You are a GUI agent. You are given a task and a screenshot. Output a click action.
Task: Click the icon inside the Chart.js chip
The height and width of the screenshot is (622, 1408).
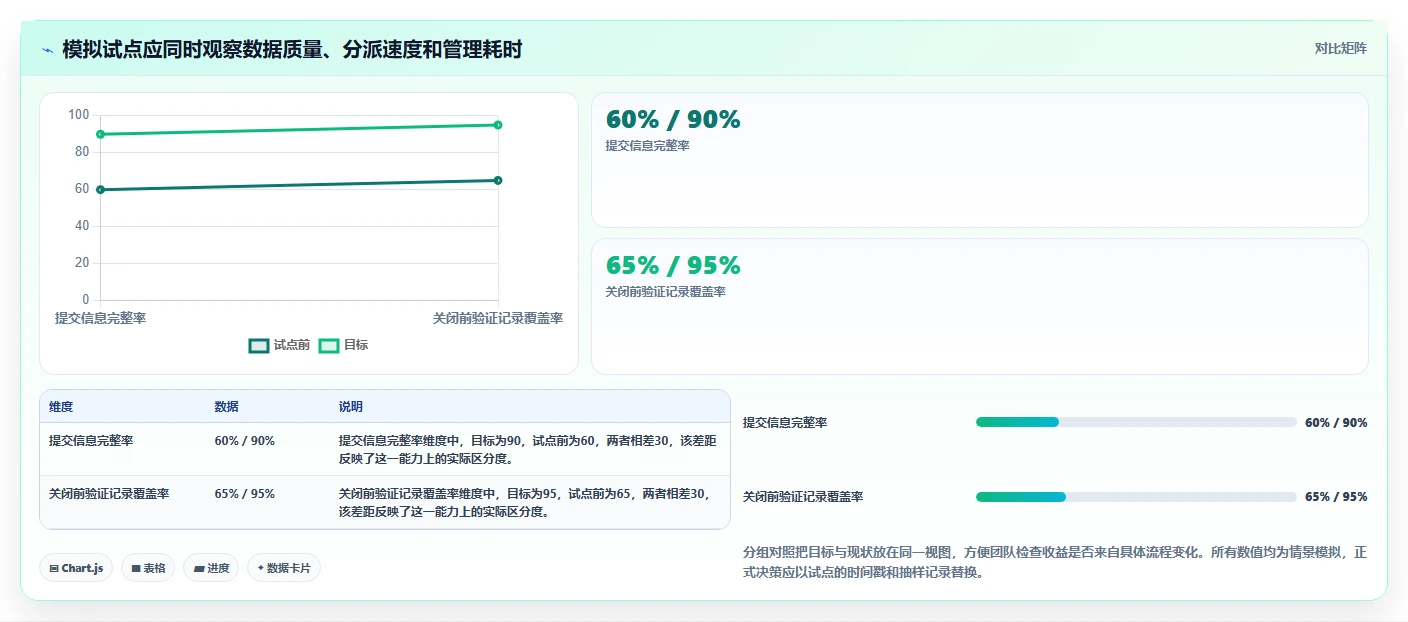point(54,568)
